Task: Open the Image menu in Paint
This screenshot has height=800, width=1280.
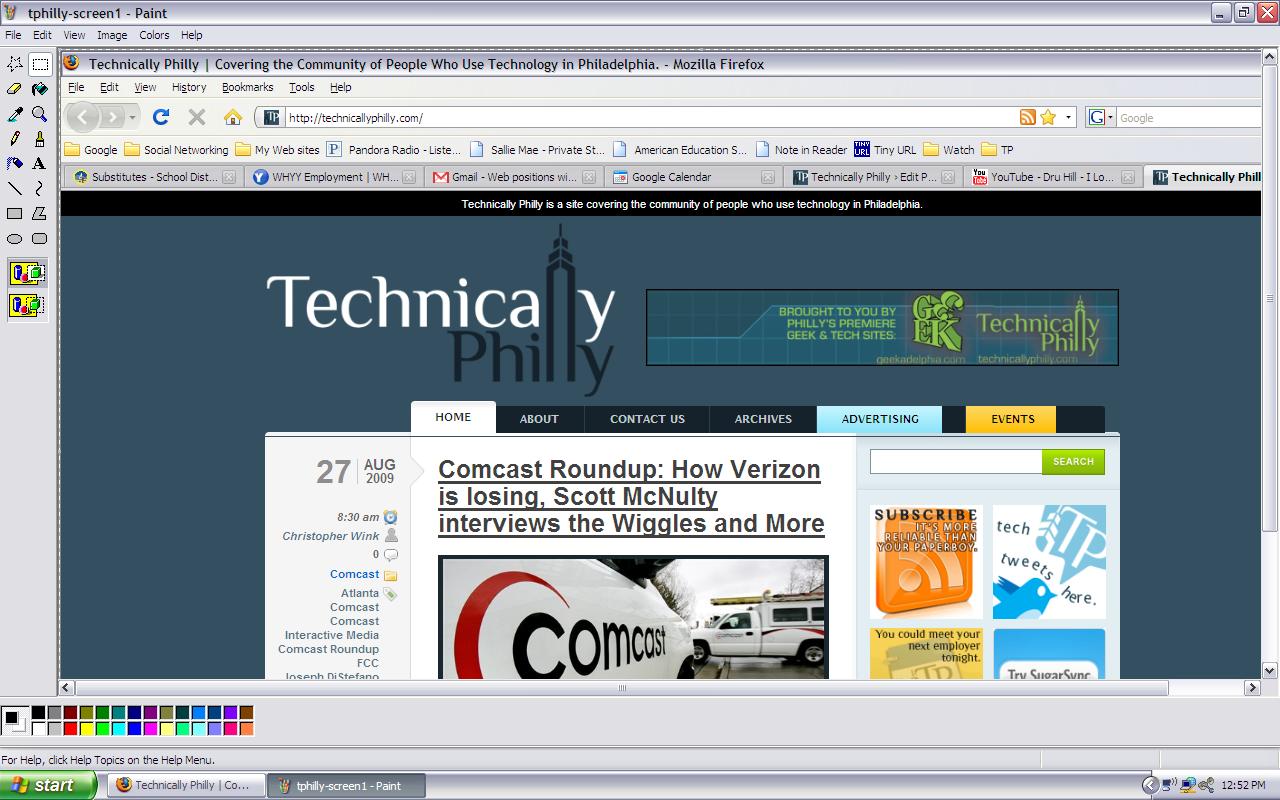Action: [111, 35]
